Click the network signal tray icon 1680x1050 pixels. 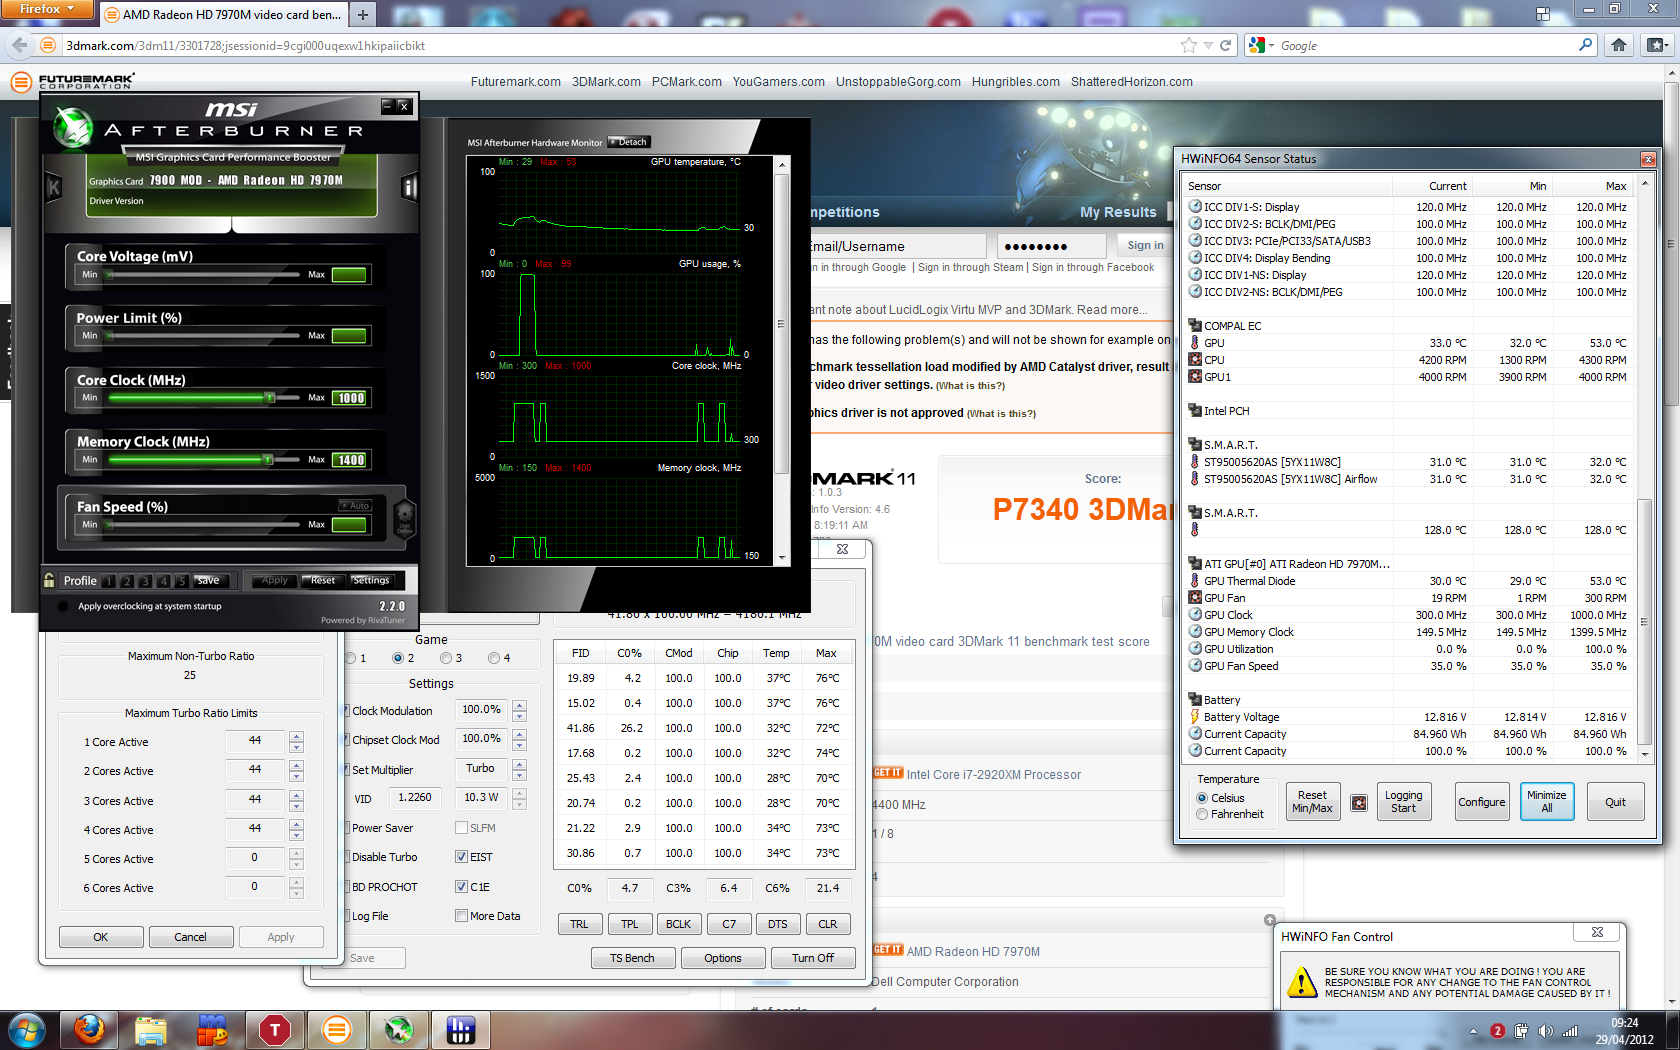pyautogui.click(x=1570, y=1031)
